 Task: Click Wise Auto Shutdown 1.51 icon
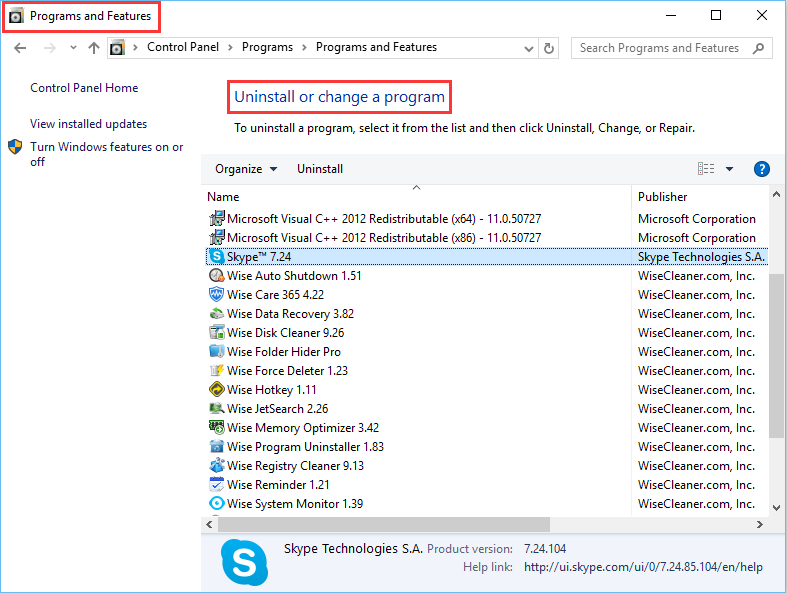[216, 276]
